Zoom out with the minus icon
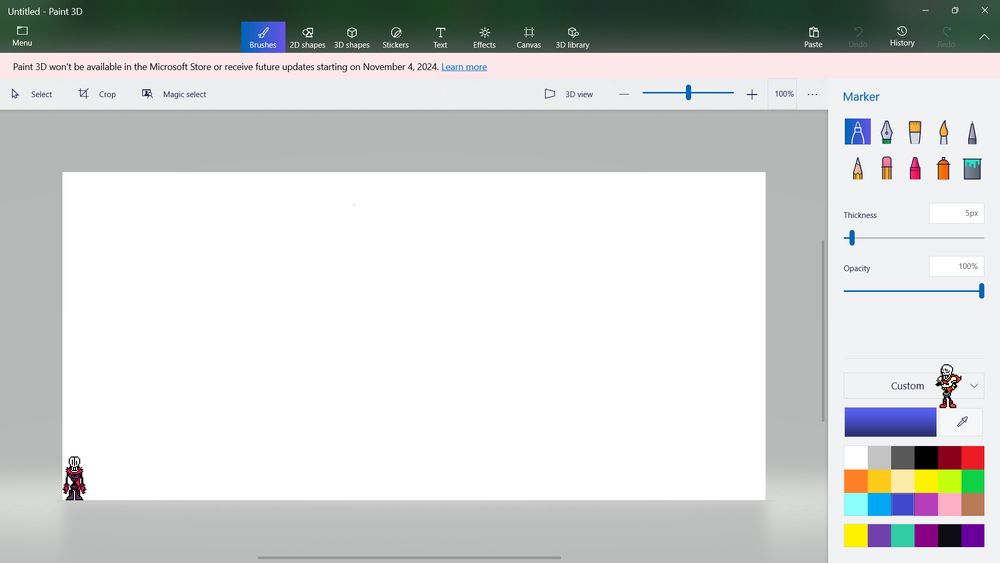The image size is (1000, 563). click(x=624, y=94)
